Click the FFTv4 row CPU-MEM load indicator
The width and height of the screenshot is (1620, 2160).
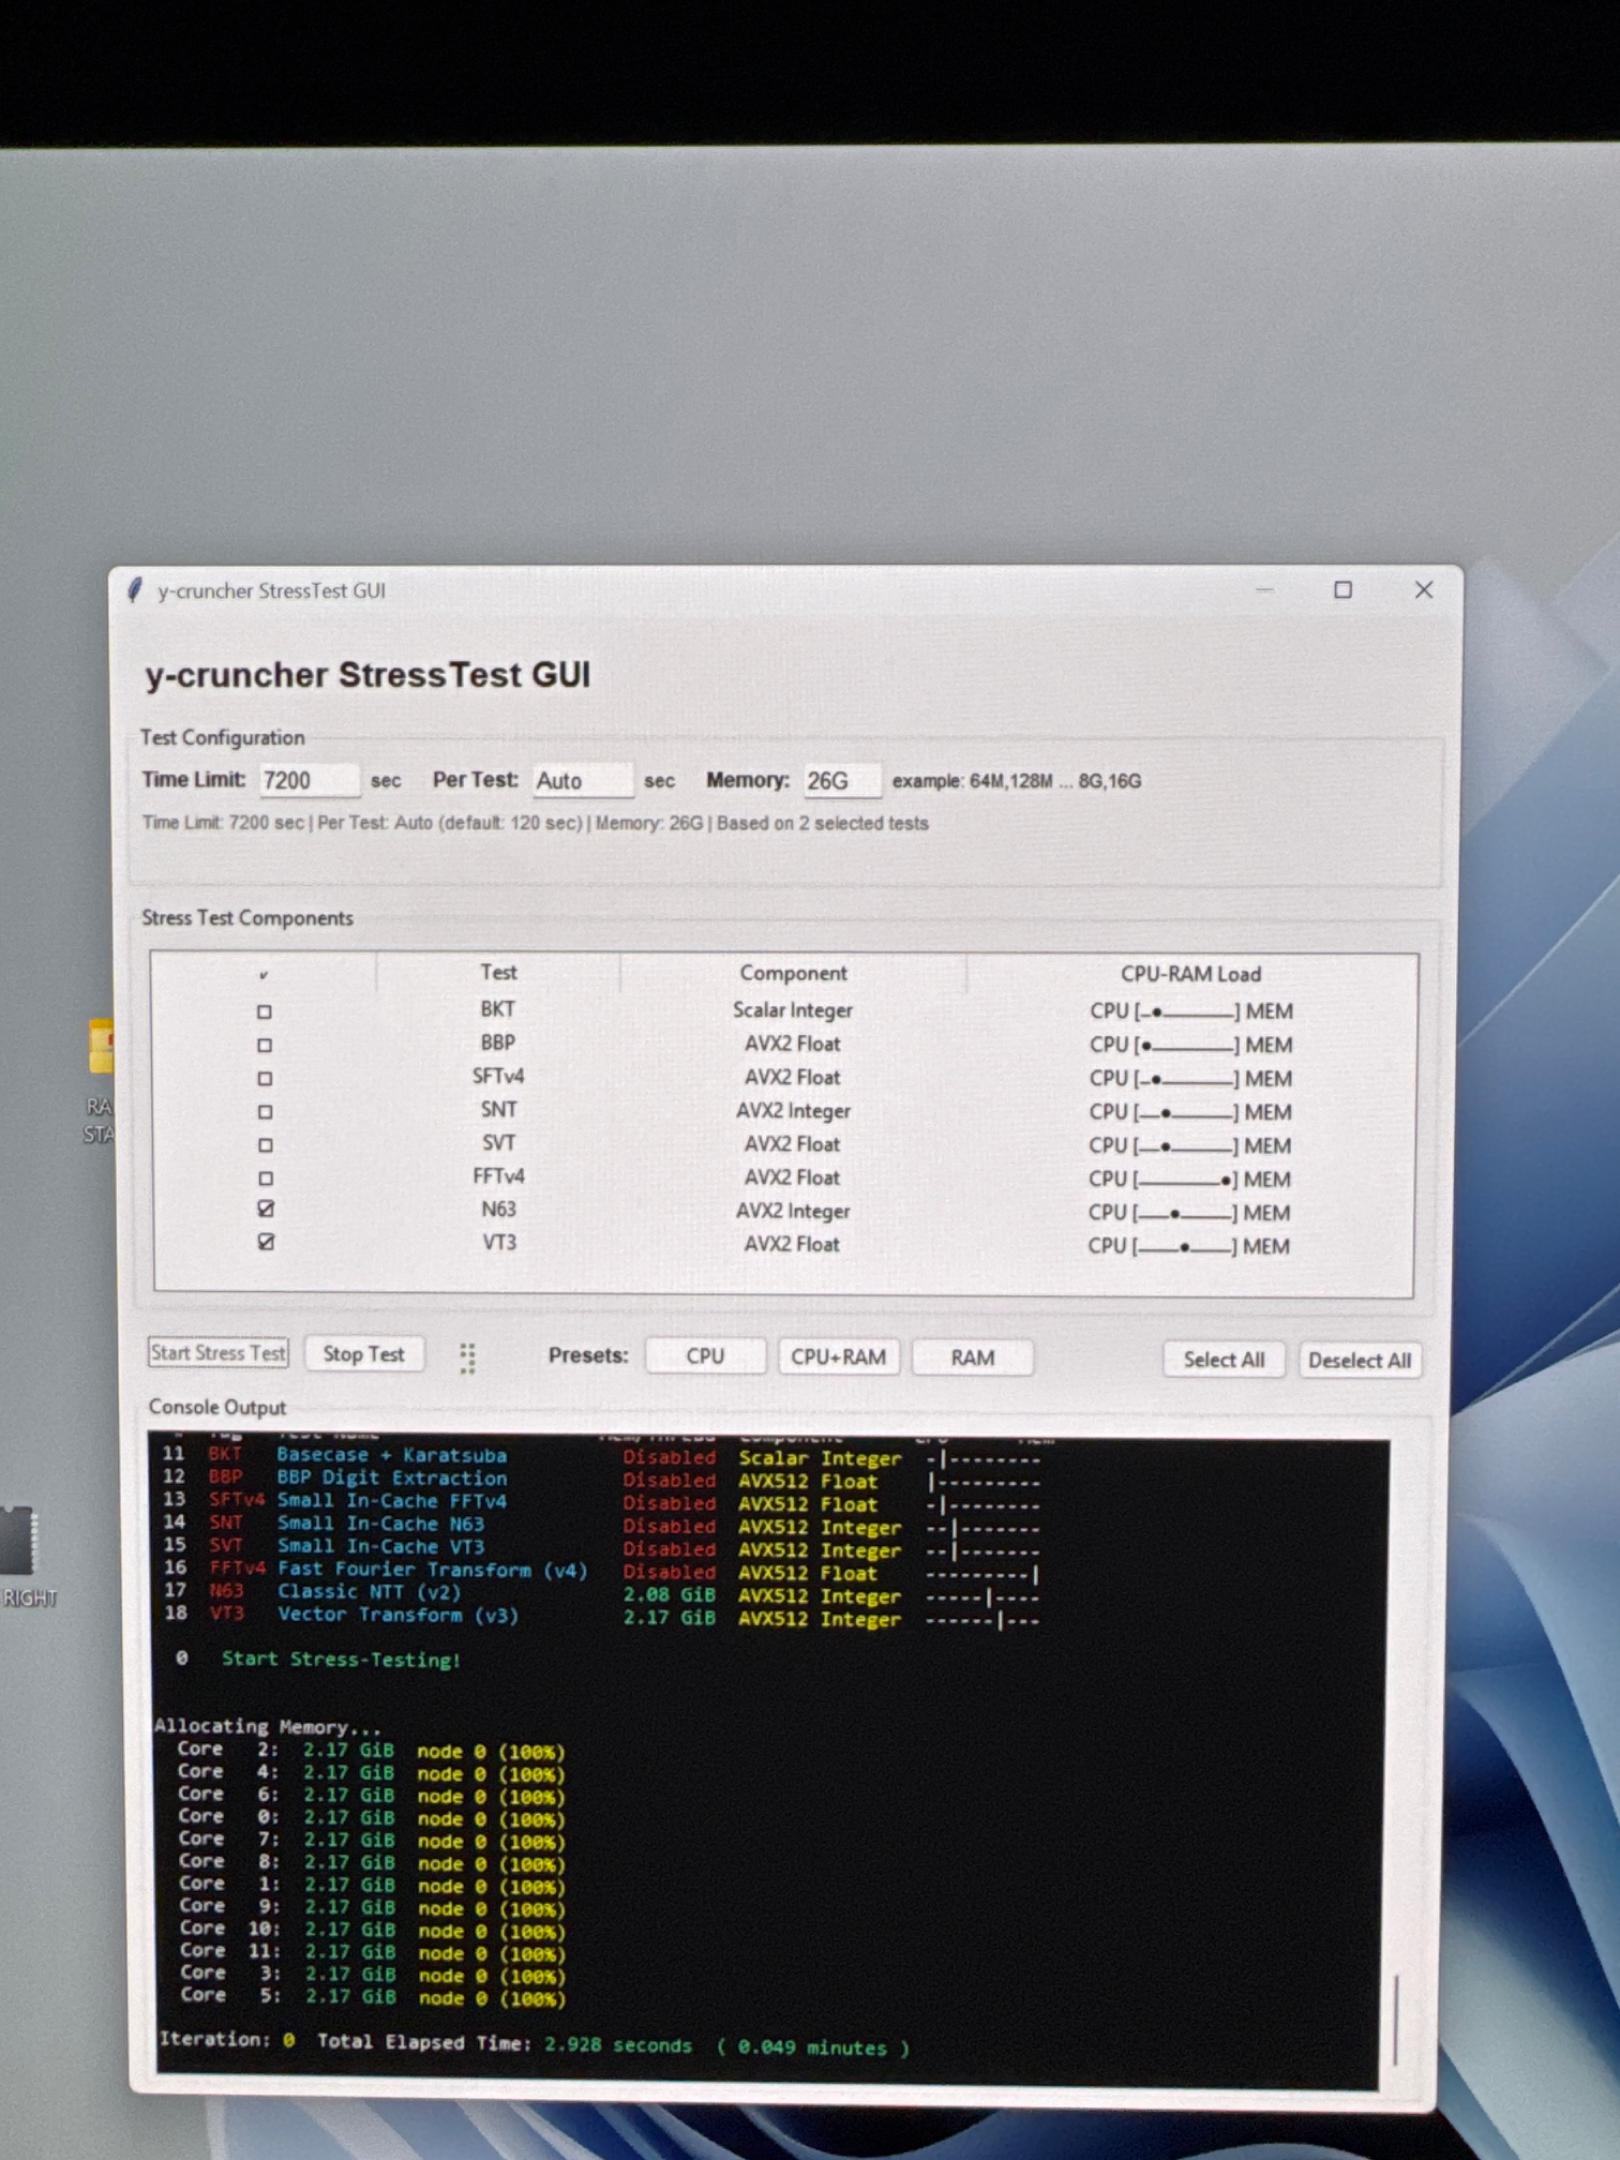pos(1189,1180)
